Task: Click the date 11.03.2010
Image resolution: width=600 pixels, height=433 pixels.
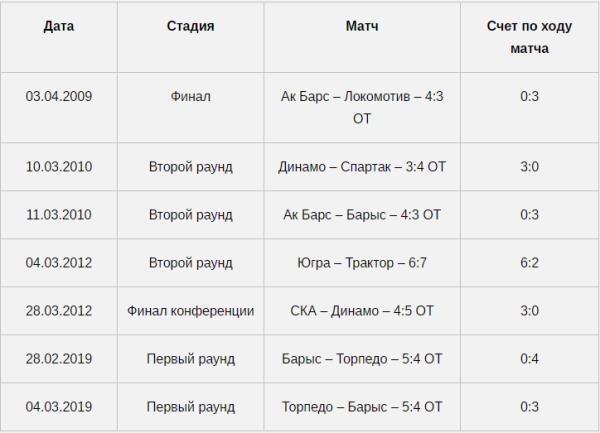Action: coord(59,215)
